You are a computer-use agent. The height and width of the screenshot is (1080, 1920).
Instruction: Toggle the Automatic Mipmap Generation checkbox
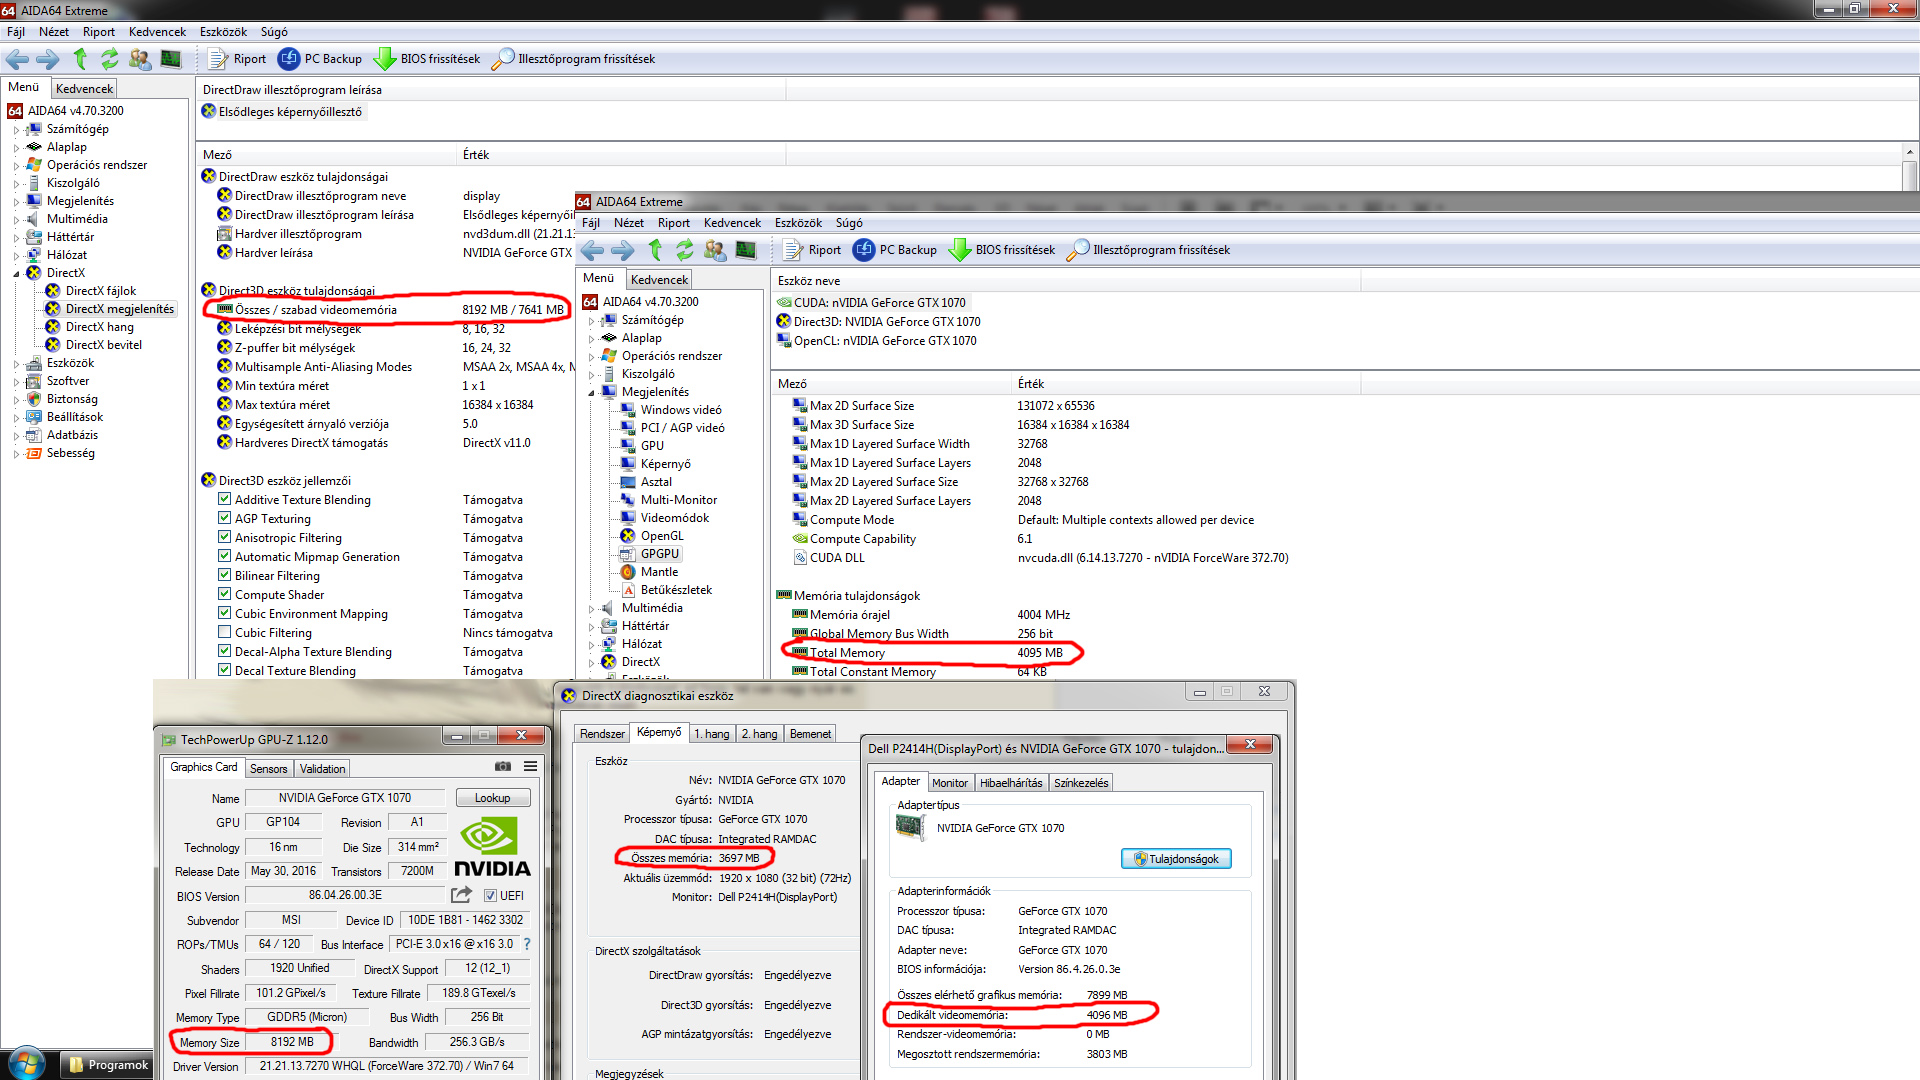click(x=225, y=556)
